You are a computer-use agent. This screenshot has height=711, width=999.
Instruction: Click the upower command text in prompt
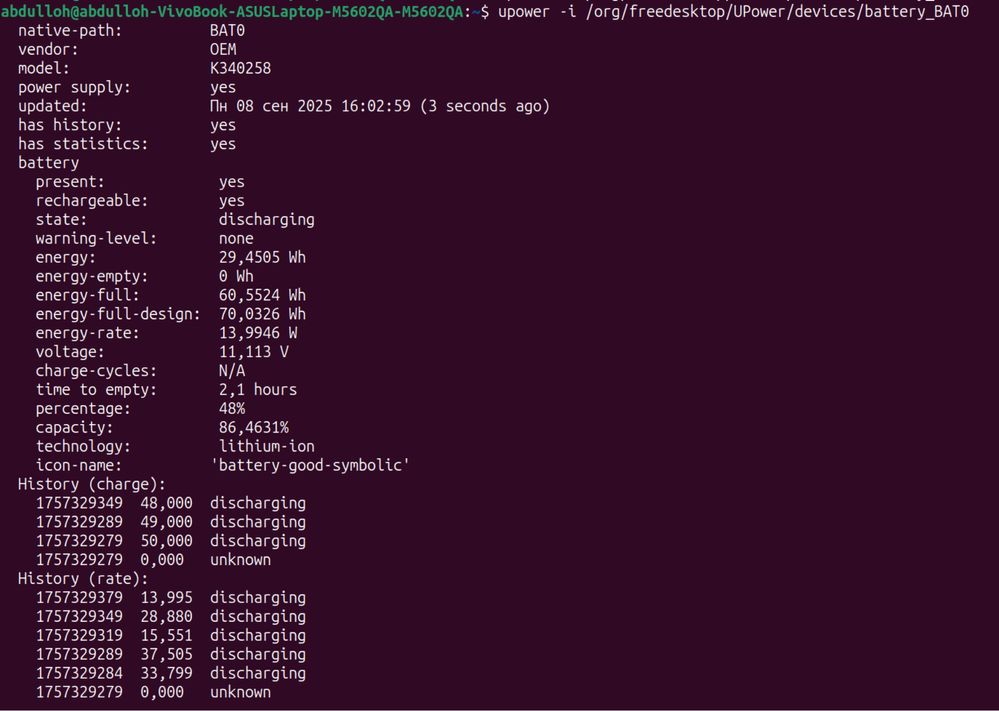(733, 11)
